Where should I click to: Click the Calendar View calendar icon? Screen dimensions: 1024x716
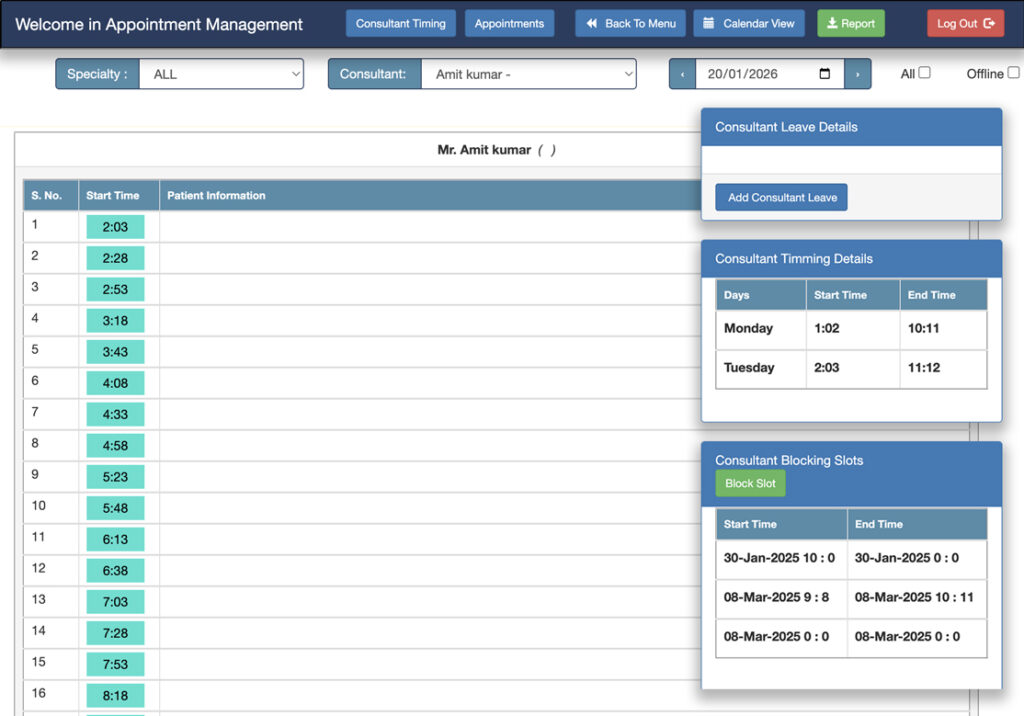coord(708,24)
